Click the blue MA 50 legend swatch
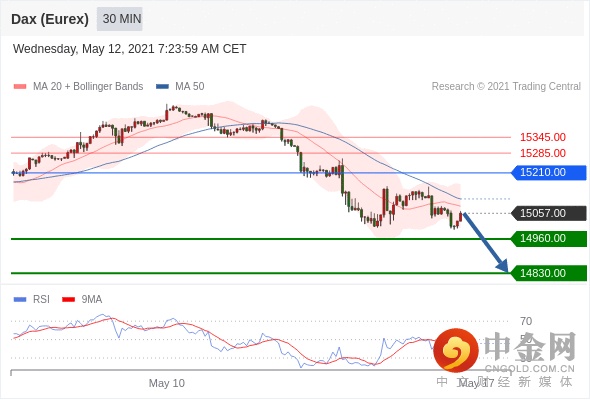590x400 pixels. coord(162,87)
